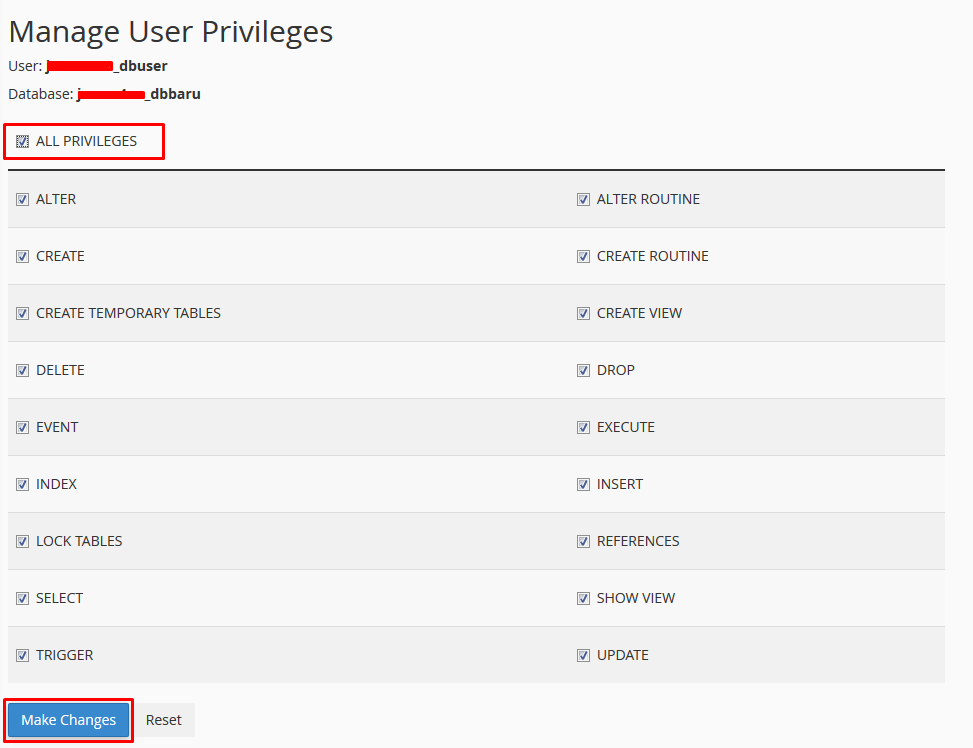Viewport: 973px width, 748px height.
Task: Uncheck the ALTER privilege checkbox
Action: point(22,200)
